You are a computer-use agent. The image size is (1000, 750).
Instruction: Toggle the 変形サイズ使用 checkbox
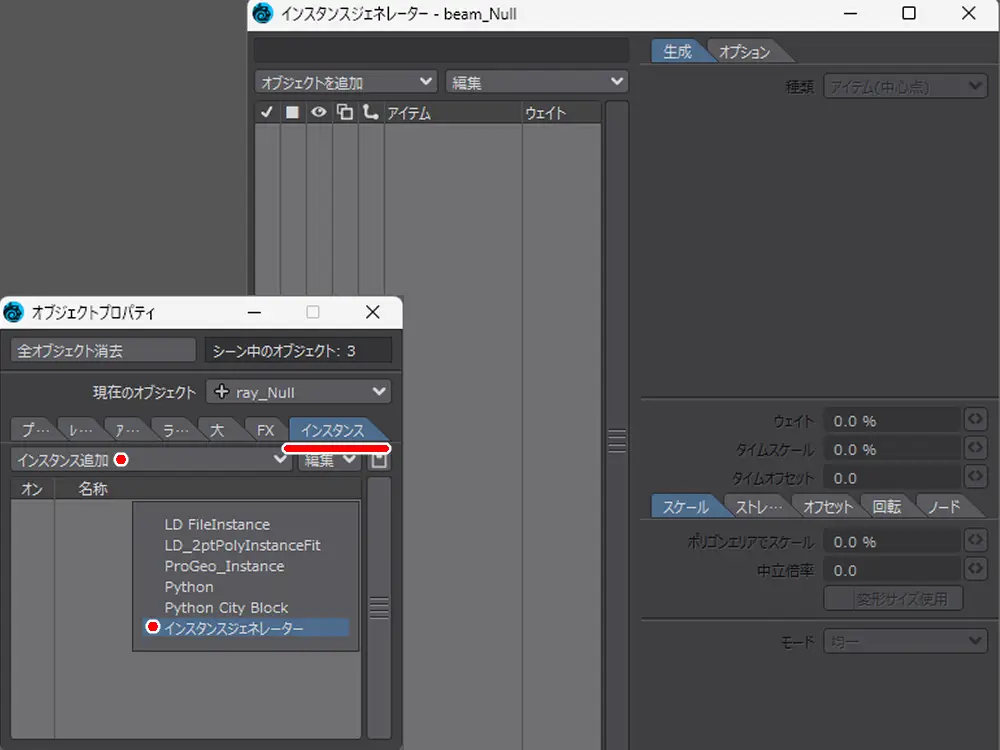[894, 599]
